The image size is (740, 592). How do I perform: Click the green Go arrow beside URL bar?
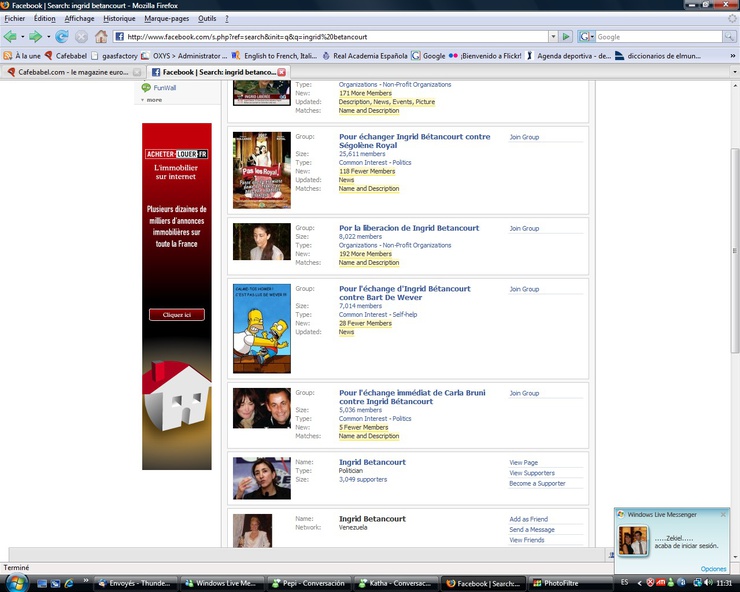click(566, 36)
